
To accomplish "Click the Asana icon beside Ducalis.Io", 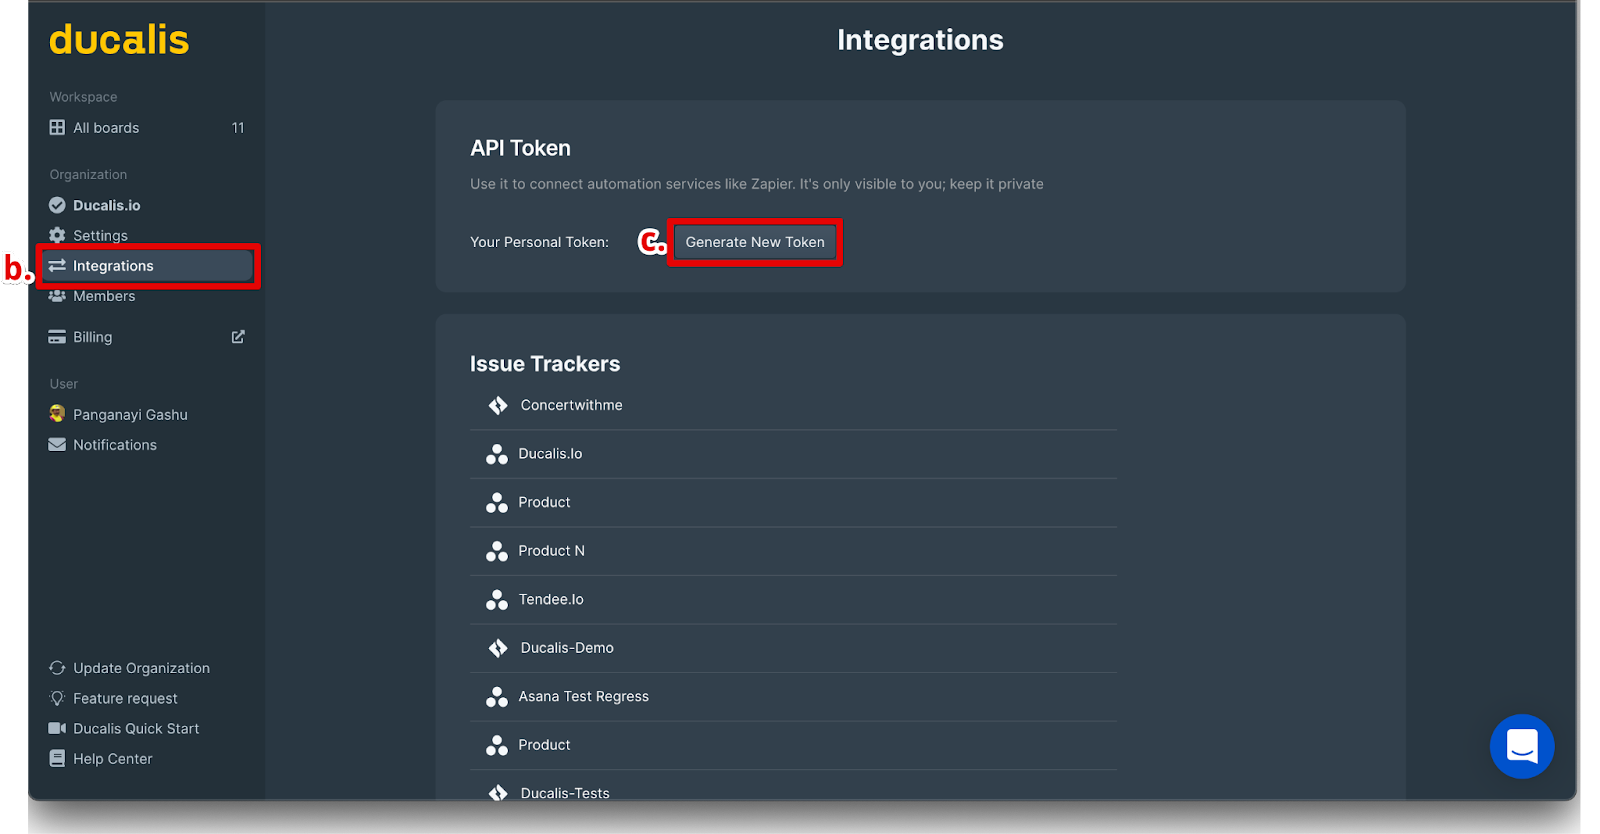I will pyautogui.click(x=497, y=454).
